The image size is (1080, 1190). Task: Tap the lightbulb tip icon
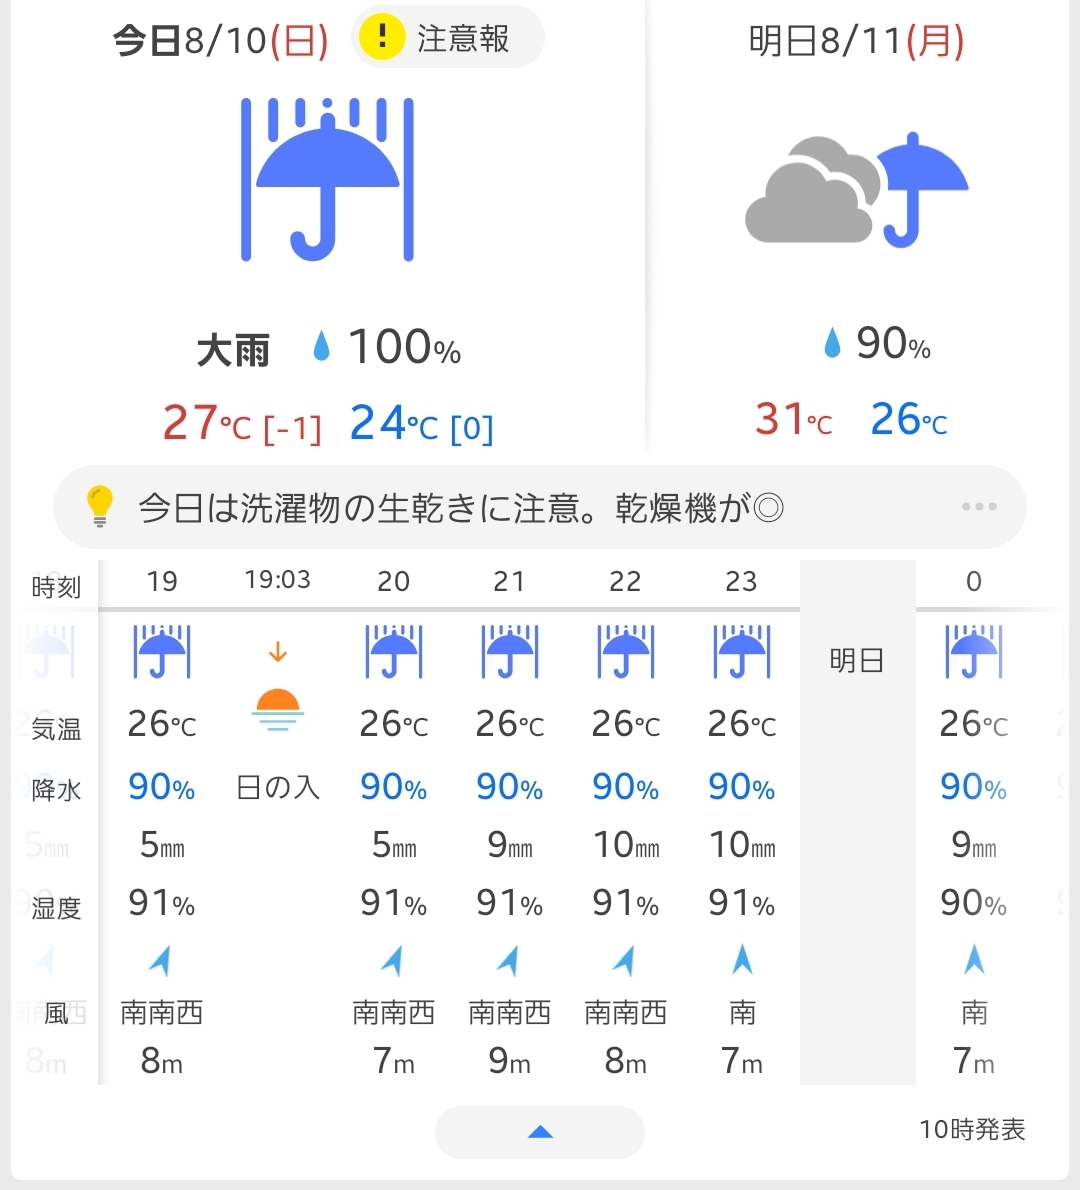[99, 506]
